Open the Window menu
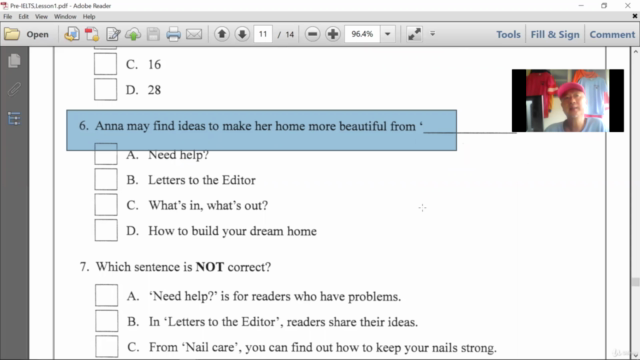The height and width of the screenshot is (360, 640). tap(65, 17)
